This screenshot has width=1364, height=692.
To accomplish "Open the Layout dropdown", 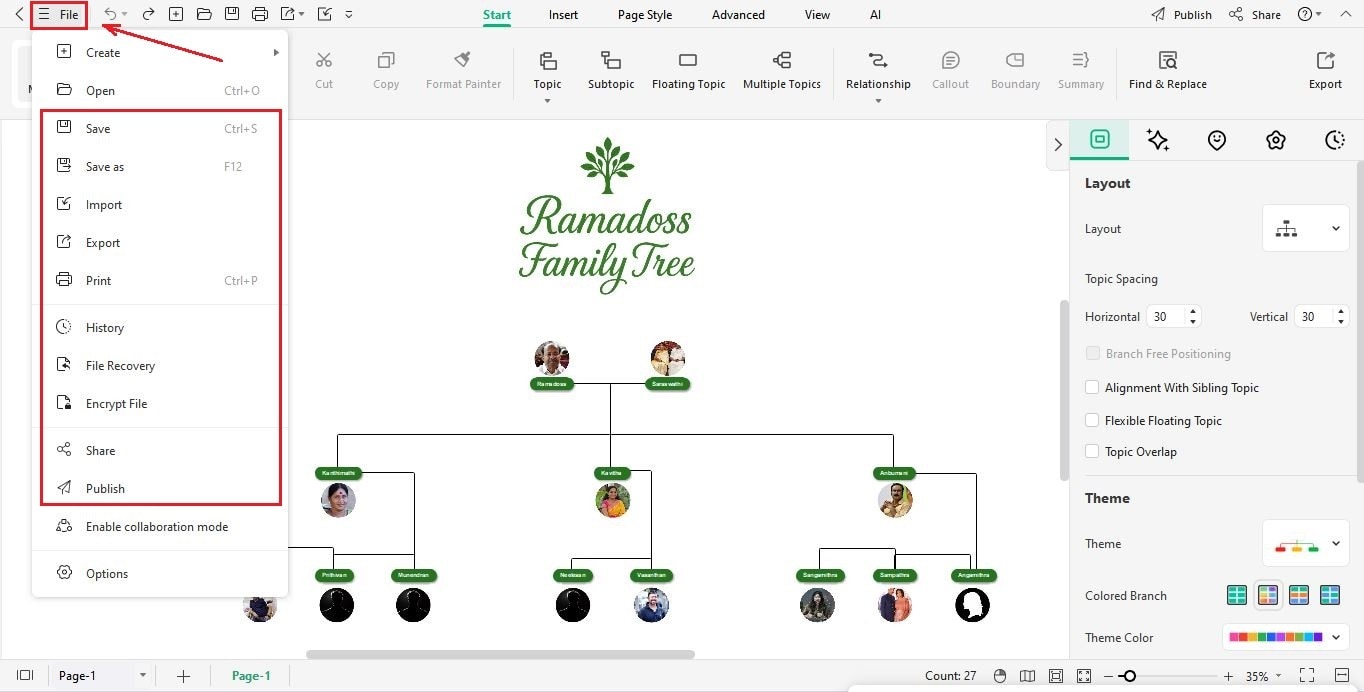I will (x=1306, y=229).
